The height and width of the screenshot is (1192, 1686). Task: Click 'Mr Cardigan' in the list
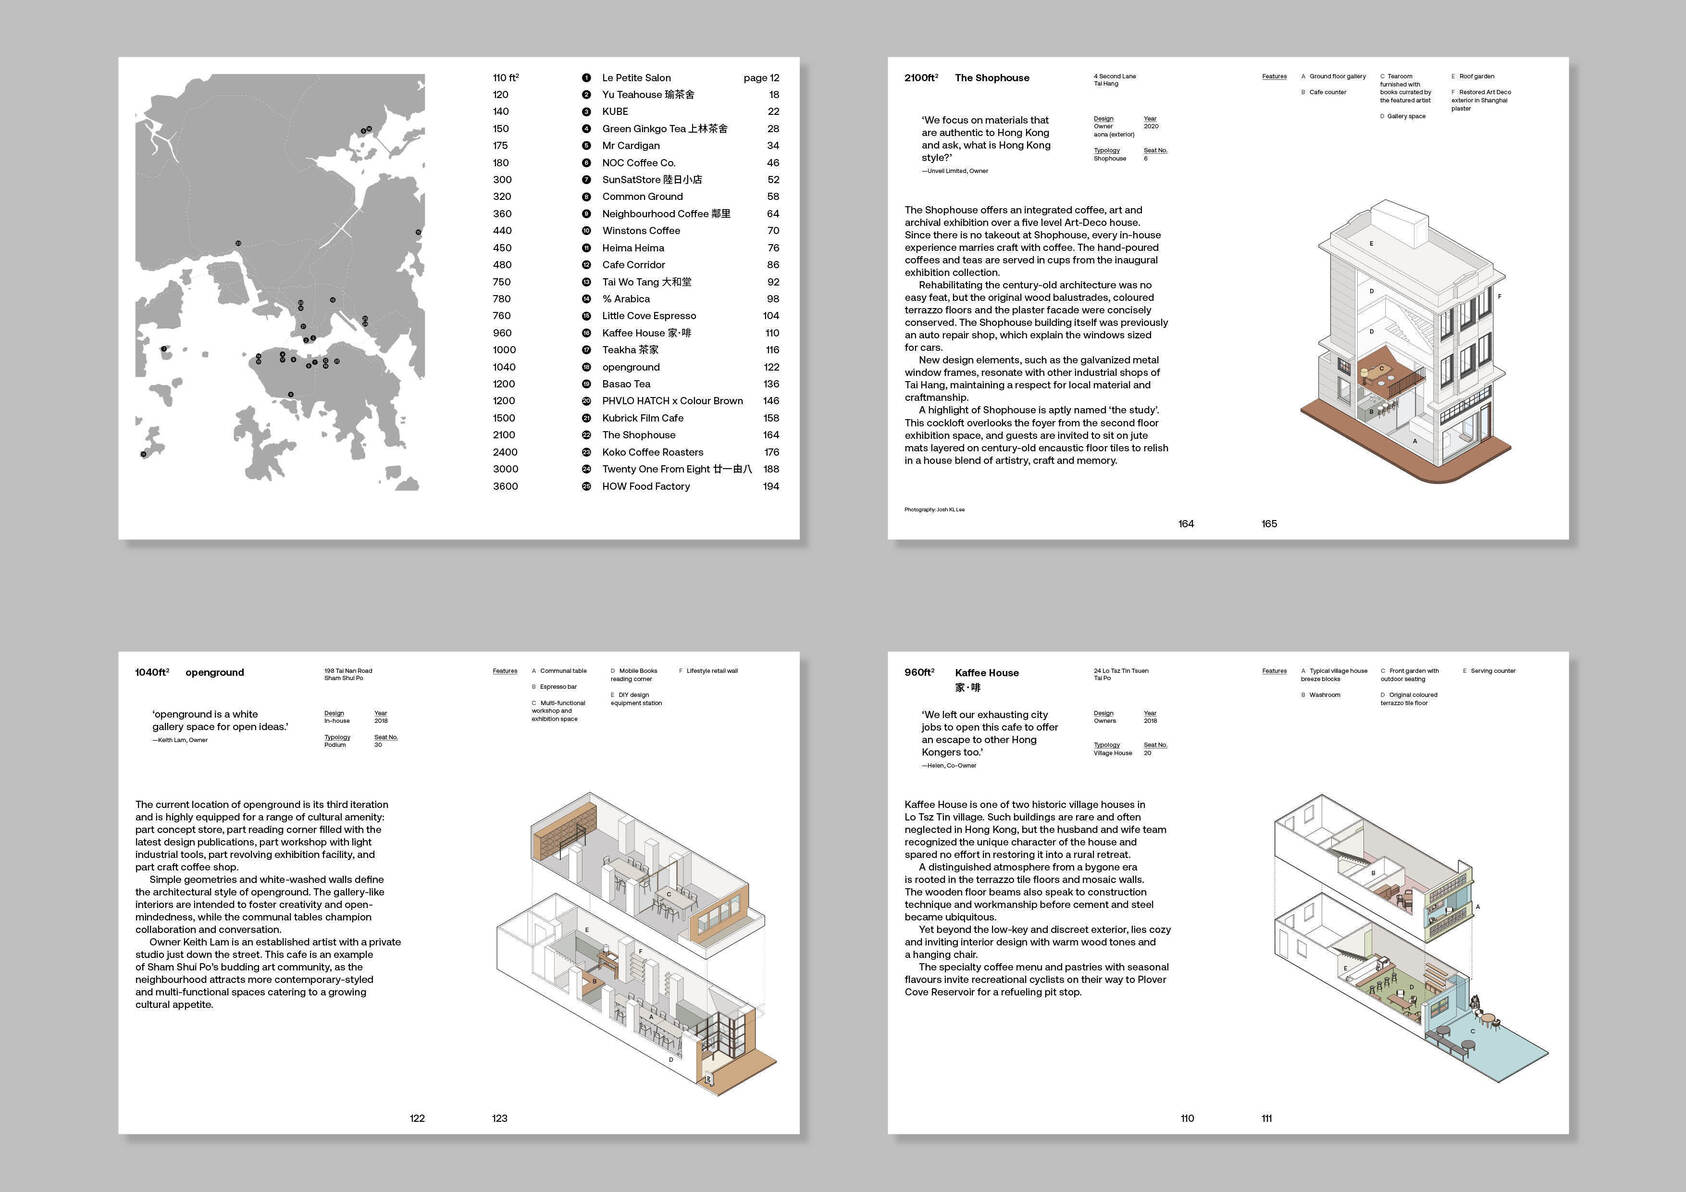(631, 146)
